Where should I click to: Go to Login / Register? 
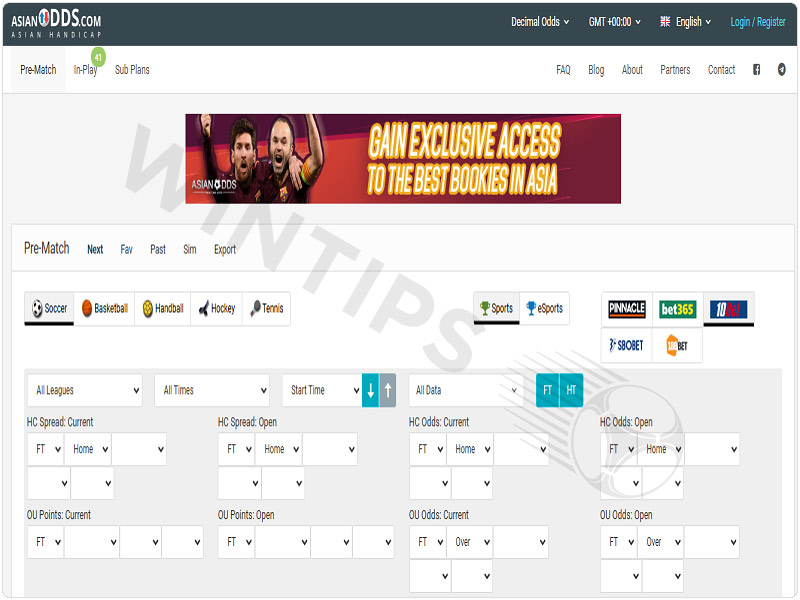(758, 22)
